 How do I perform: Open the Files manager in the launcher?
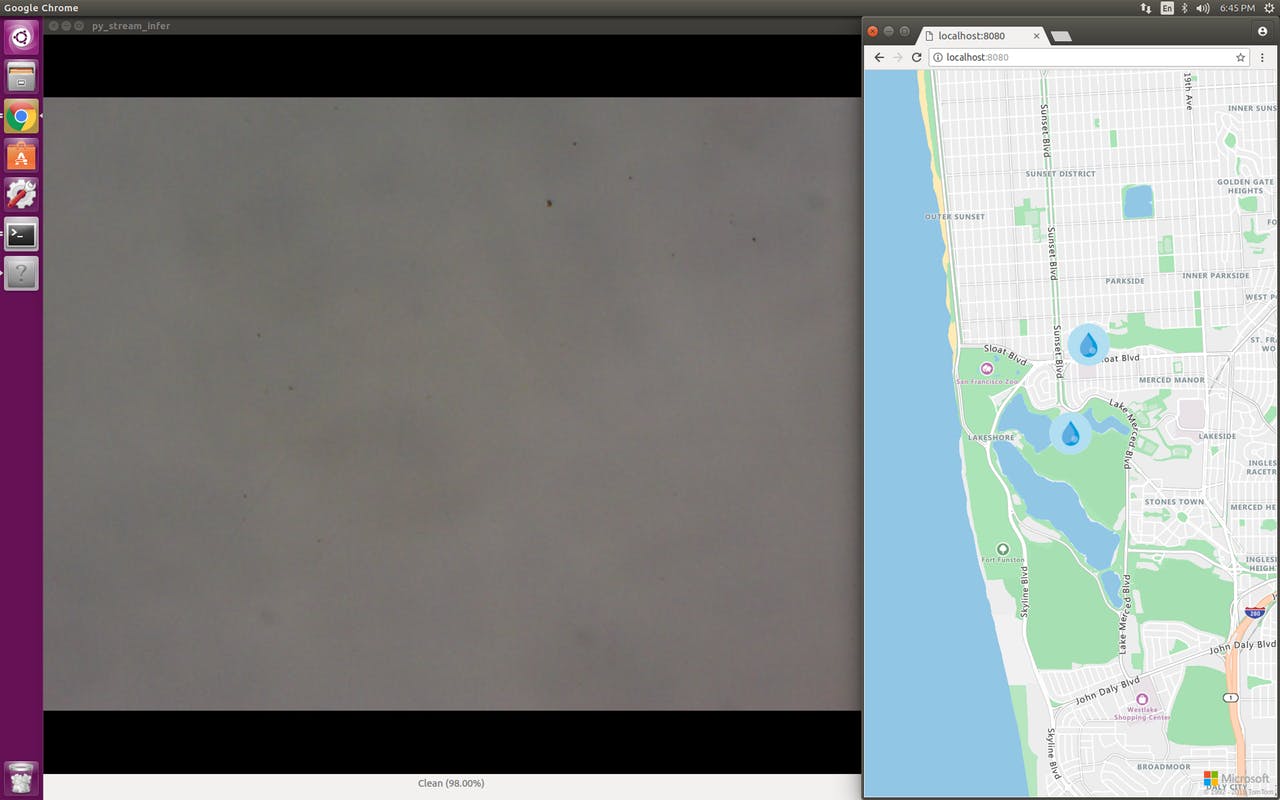click(x=21, y=77)
